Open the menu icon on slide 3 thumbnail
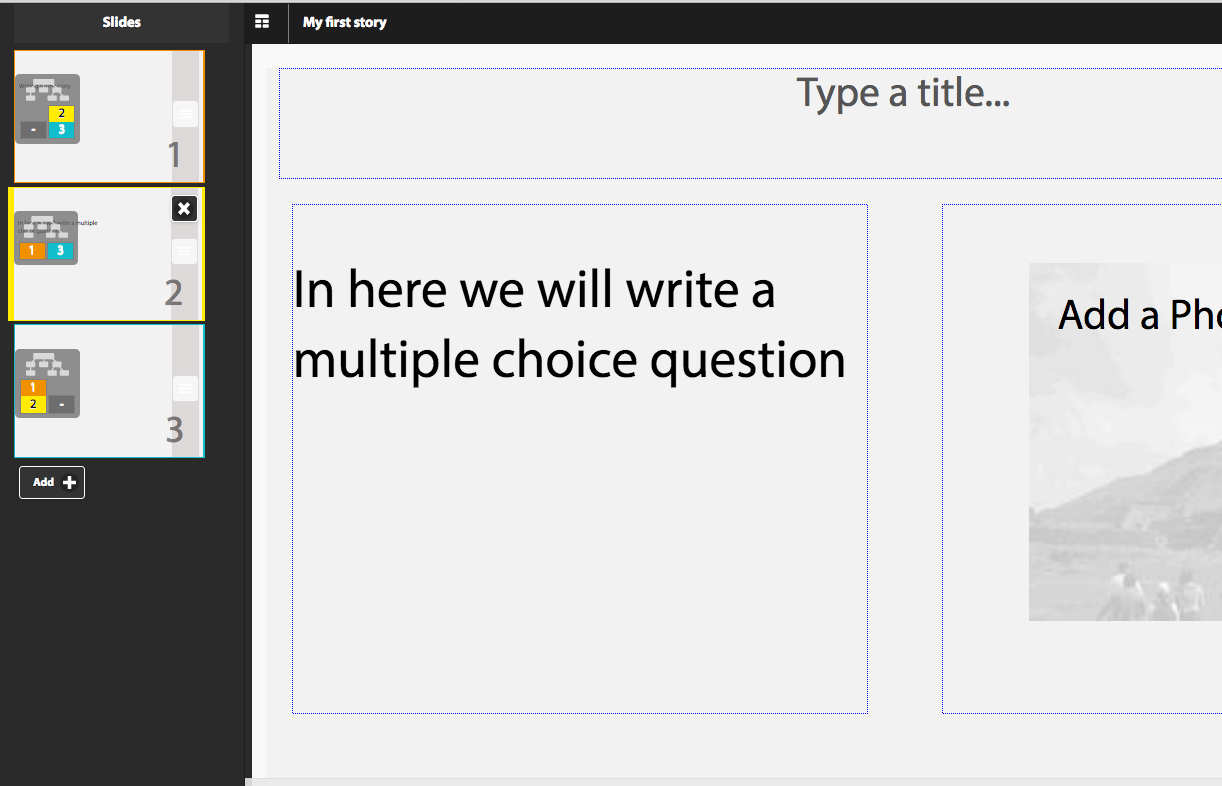The image size is (1222, 786). point(185,387)
